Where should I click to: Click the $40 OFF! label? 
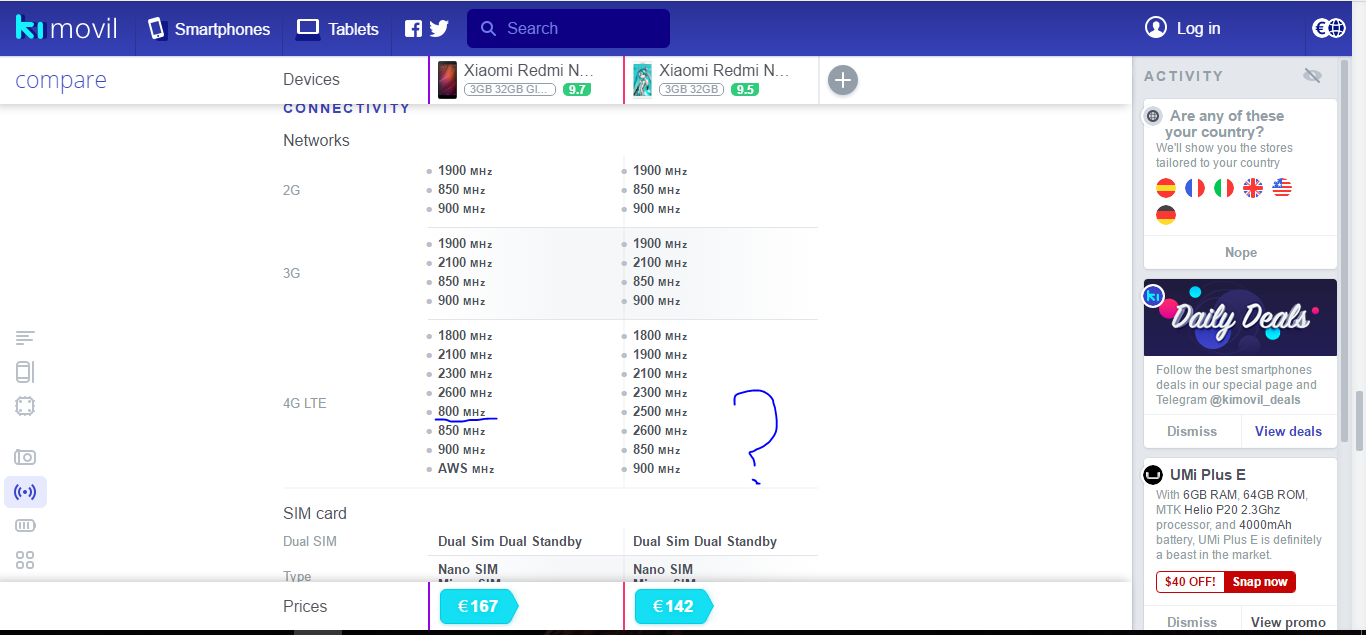1190,582
